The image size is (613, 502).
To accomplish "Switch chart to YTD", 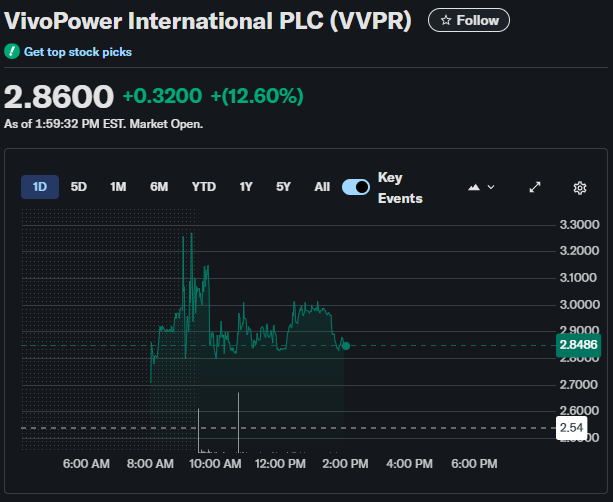I will [x=204, y=187].
